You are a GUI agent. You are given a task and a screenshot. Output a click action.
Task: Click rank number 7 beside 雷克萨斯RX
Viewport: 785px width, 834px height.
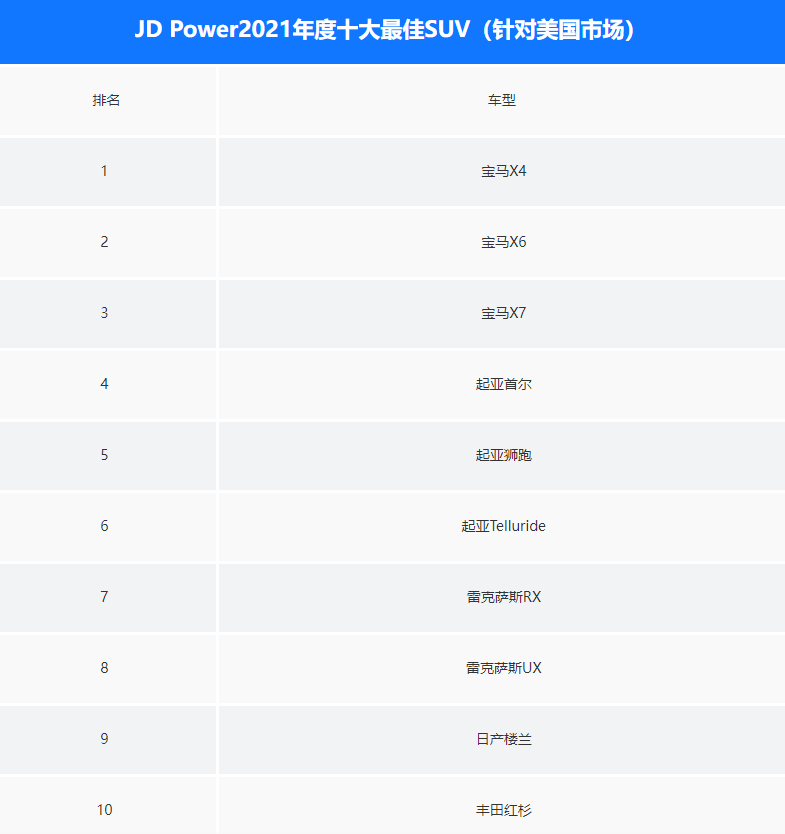(x=104, y=597)
